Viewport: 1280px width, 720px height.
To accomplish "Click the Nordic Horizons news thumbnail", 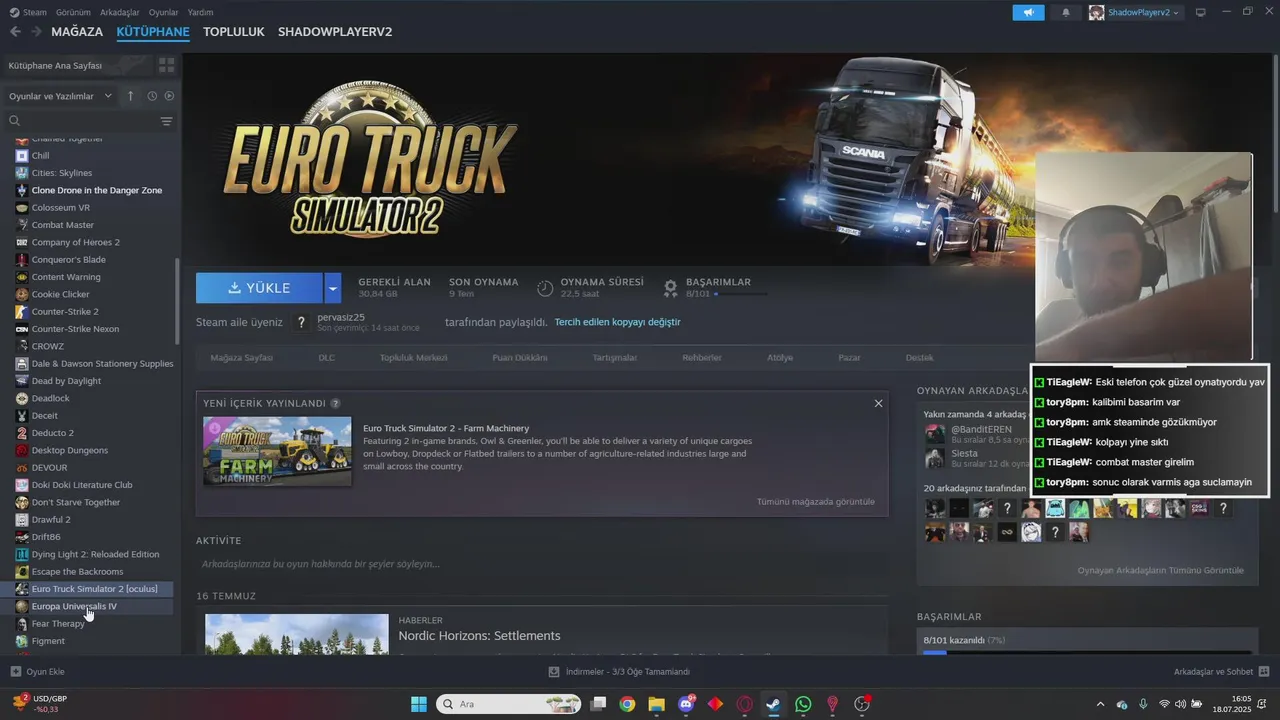I will (x=296, y=634).
